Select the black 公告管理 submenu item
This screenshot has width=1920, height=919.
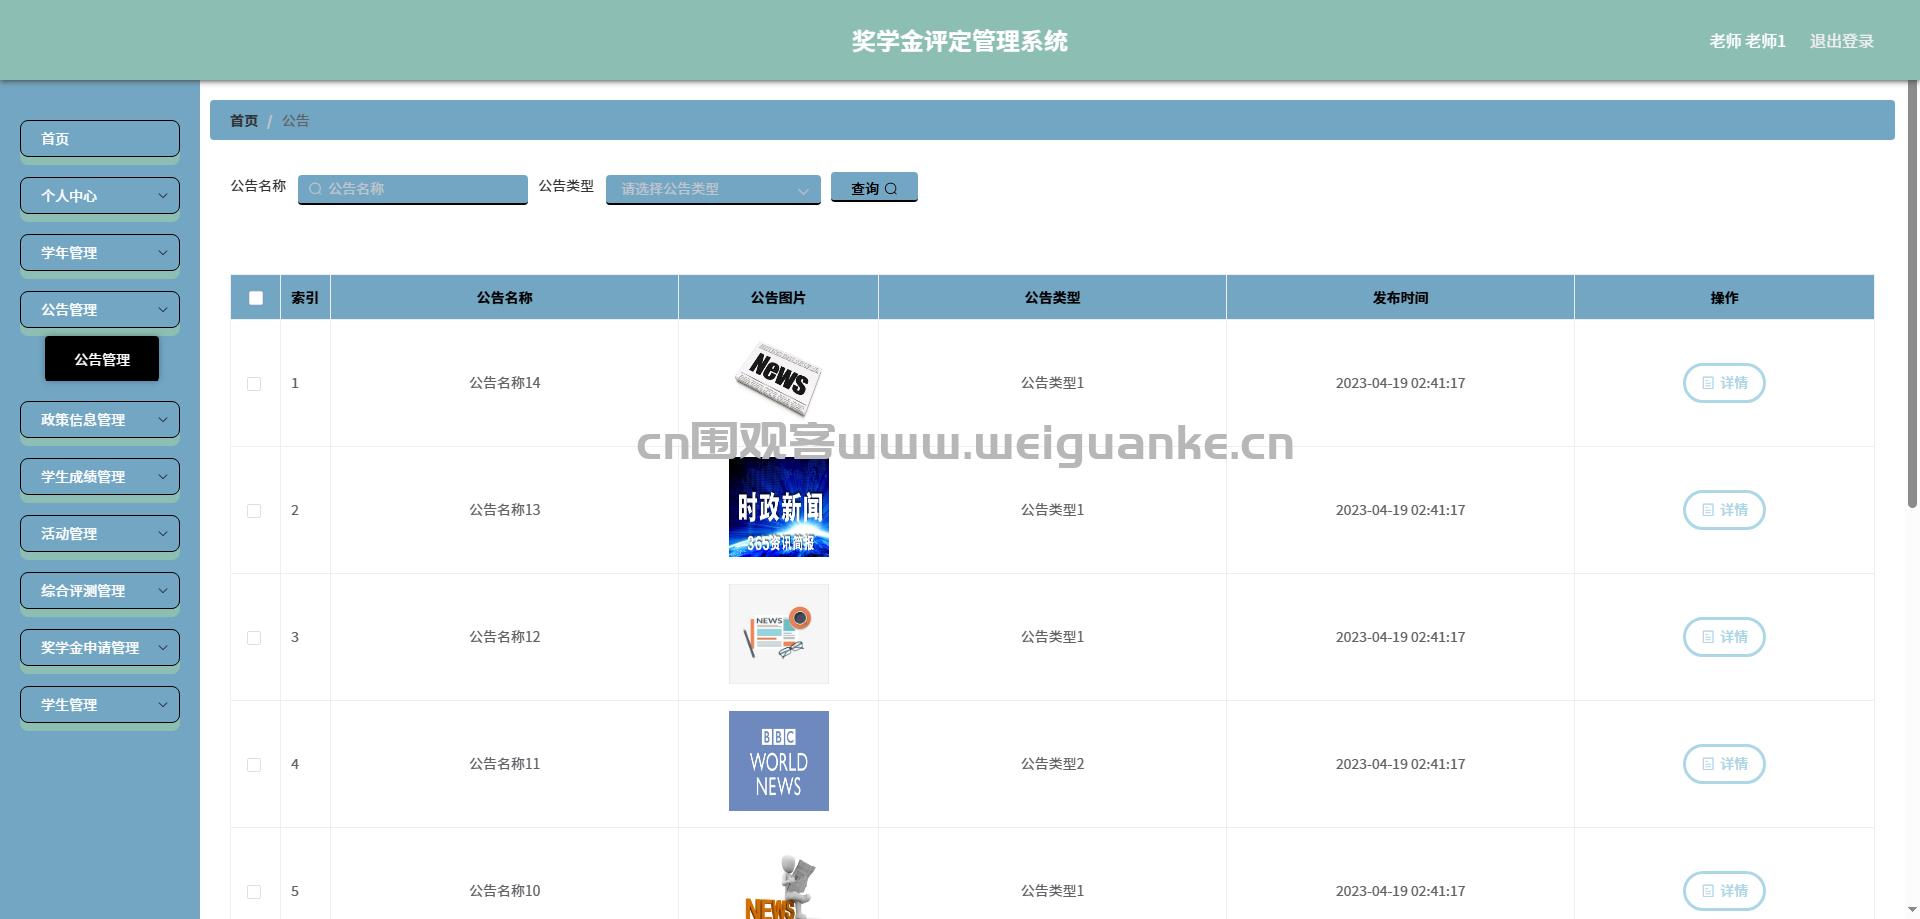102,359
